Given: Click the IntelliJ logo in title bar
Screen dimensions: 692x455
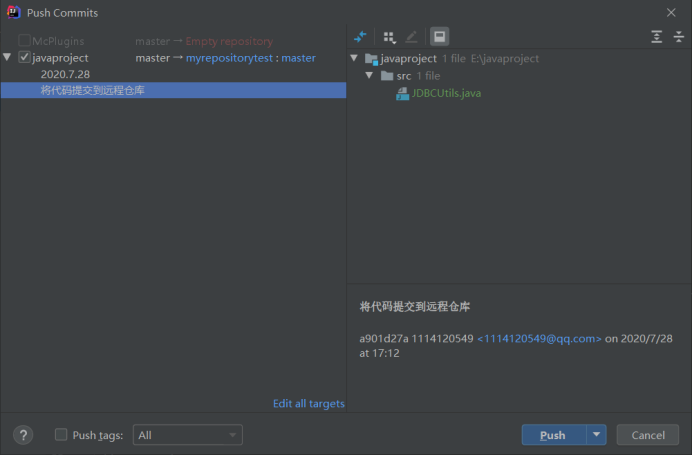Looking at the screenshot, I should [14, 12].
